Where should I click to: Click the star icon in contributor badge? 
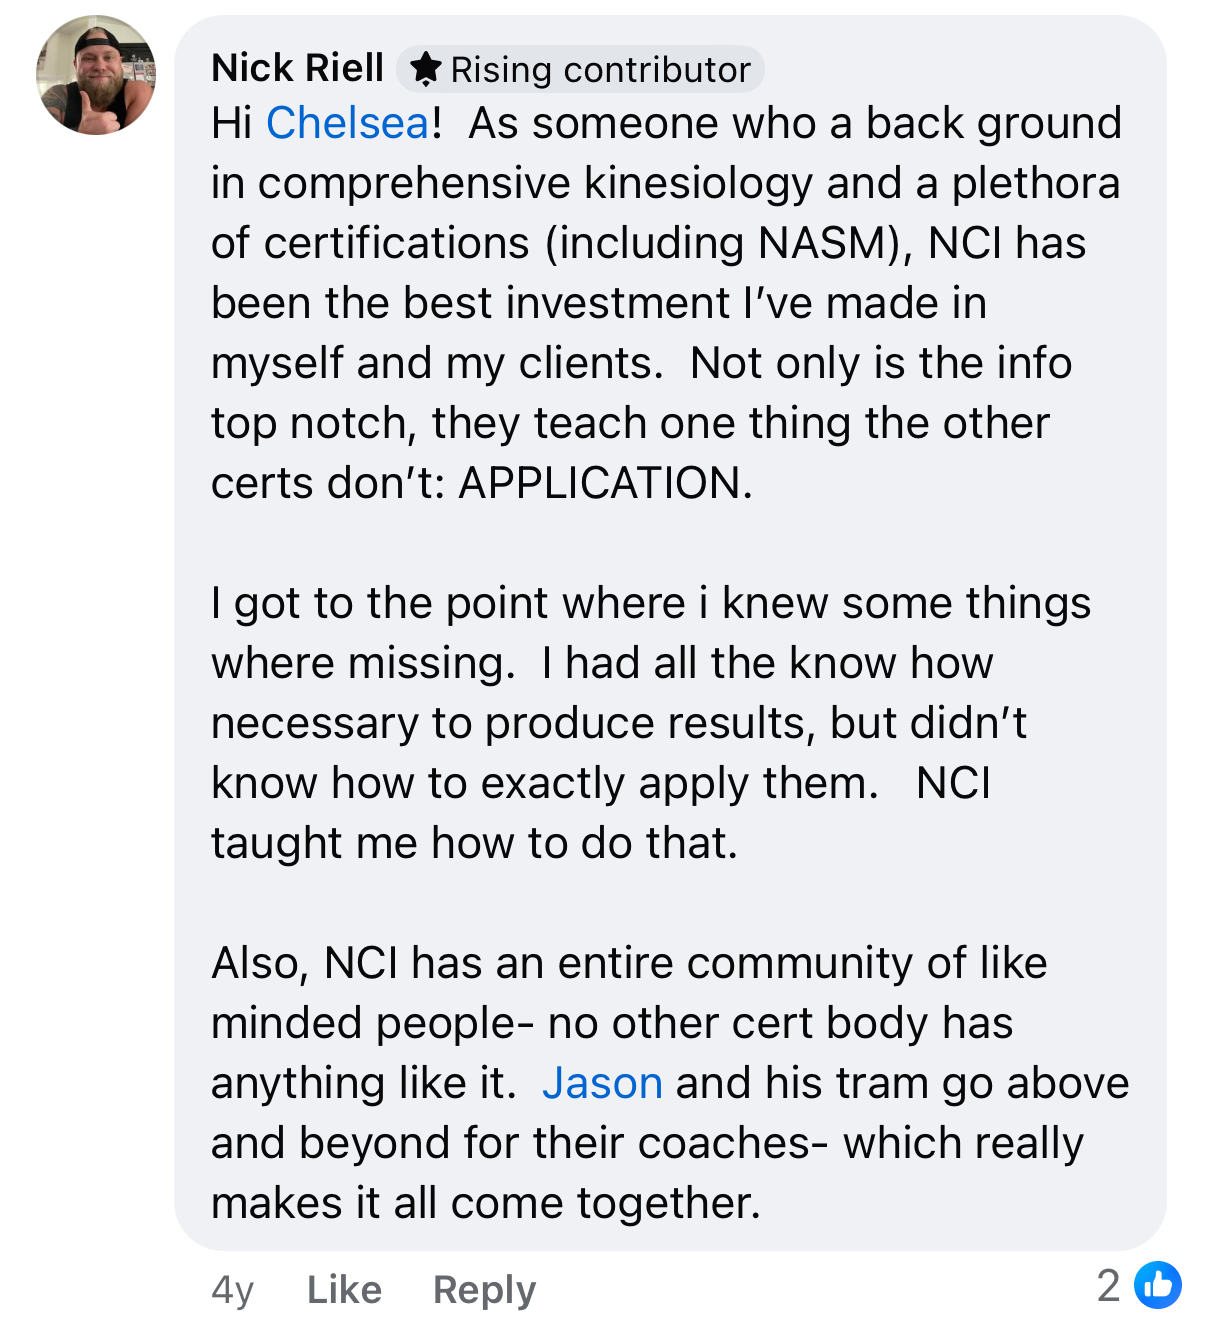tap(426, 69)
